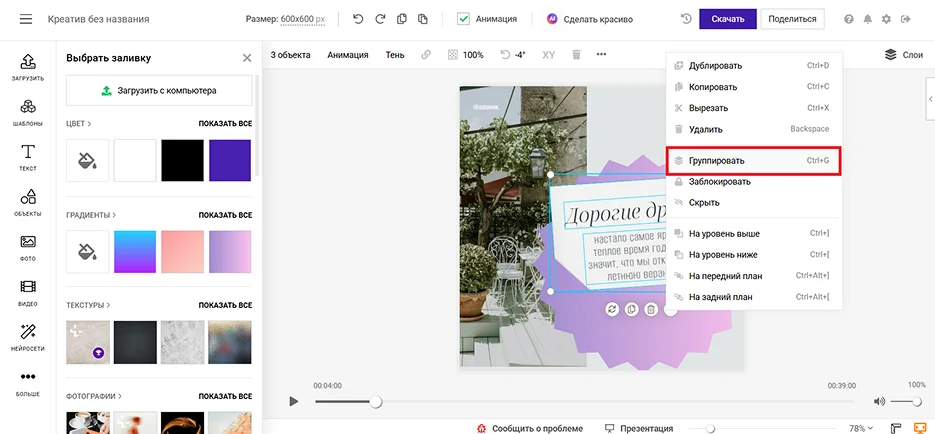935x434 pixels.
Task: Select the Текст tool in sidebar
Action: pos(28,156)
